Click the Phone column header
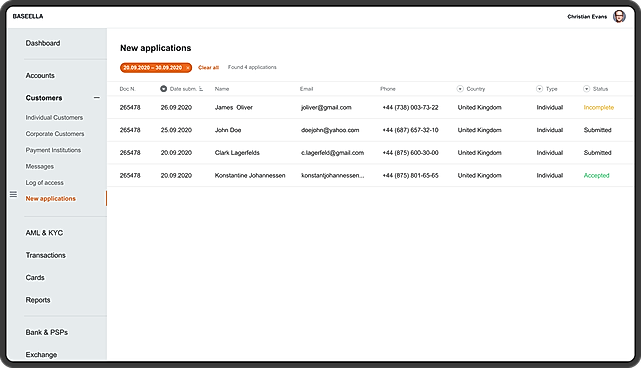Viewport: 641px width, 368px height. (388, 89)
